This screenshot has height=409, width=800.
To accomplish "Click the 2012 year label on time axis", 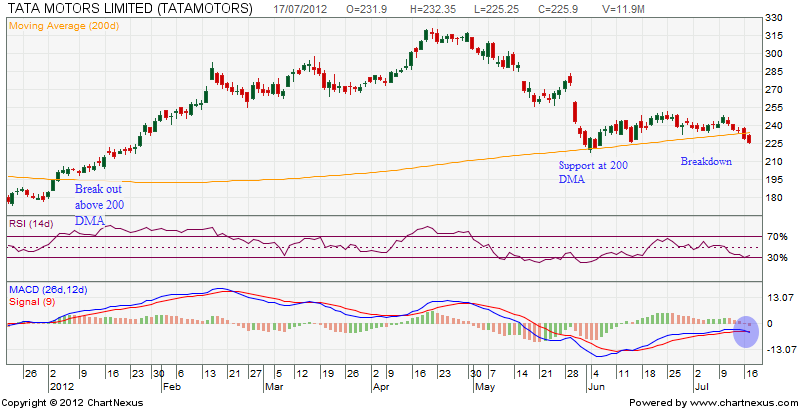I will tap(61, 387).
